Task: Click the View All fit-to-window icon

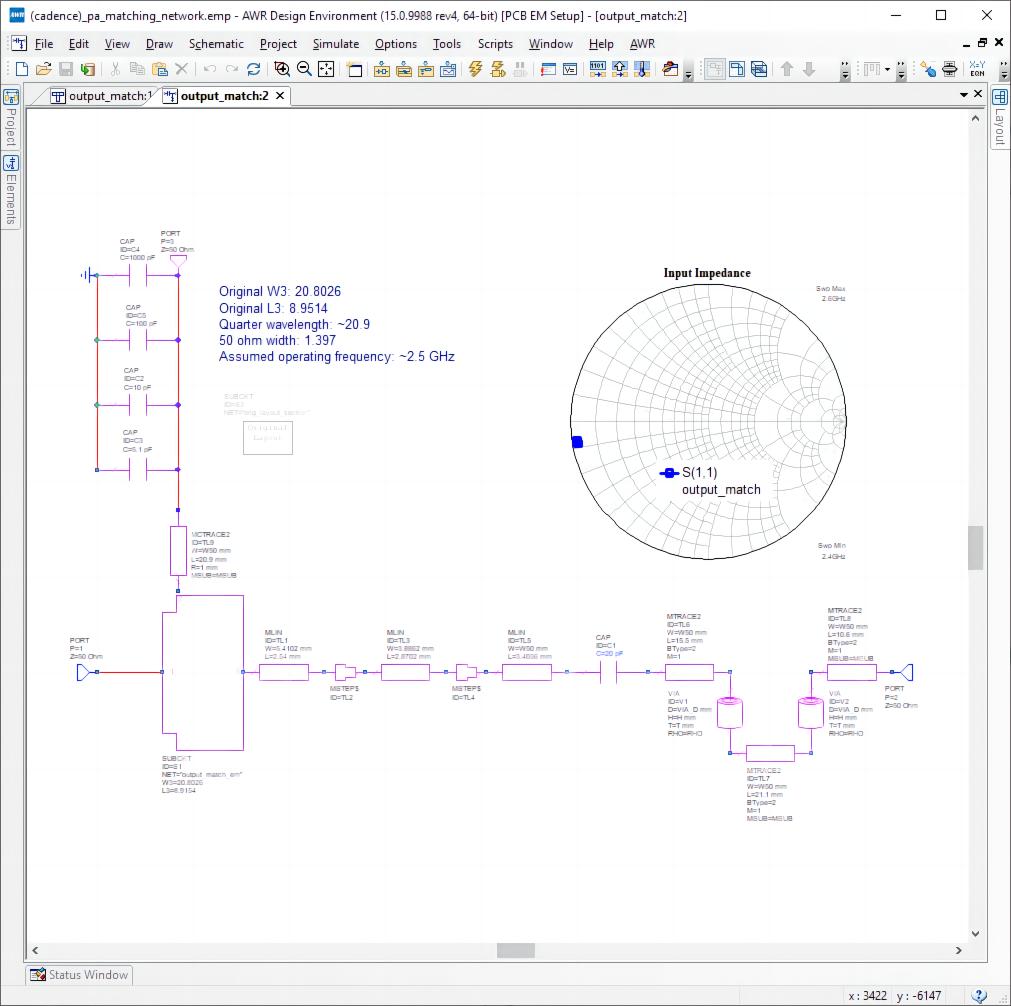Action: click(326, 69)
